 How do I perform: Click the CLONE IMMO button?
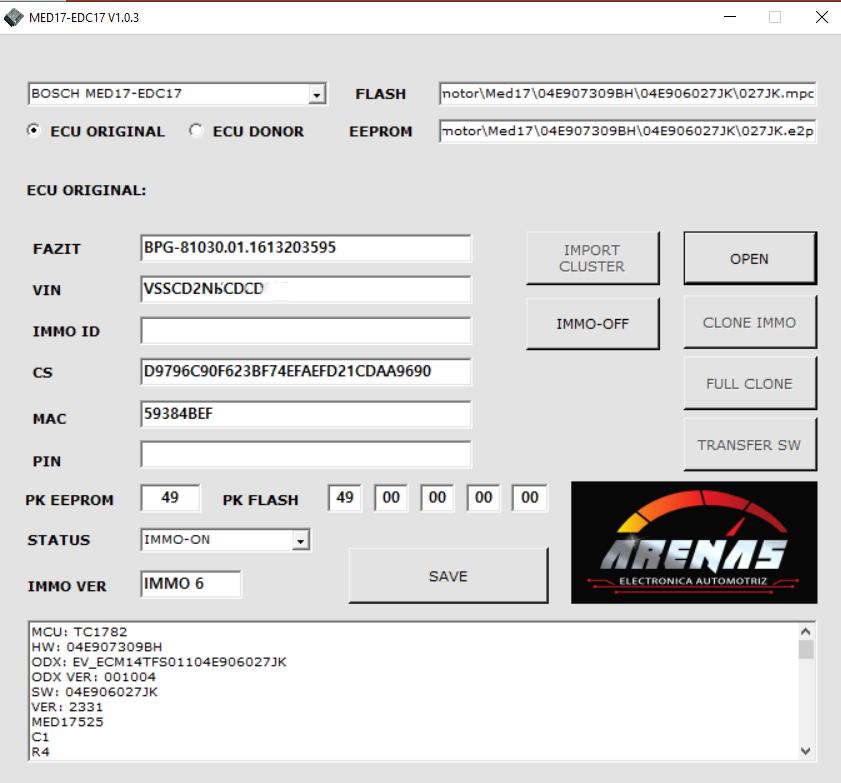[x=749, y=323]
